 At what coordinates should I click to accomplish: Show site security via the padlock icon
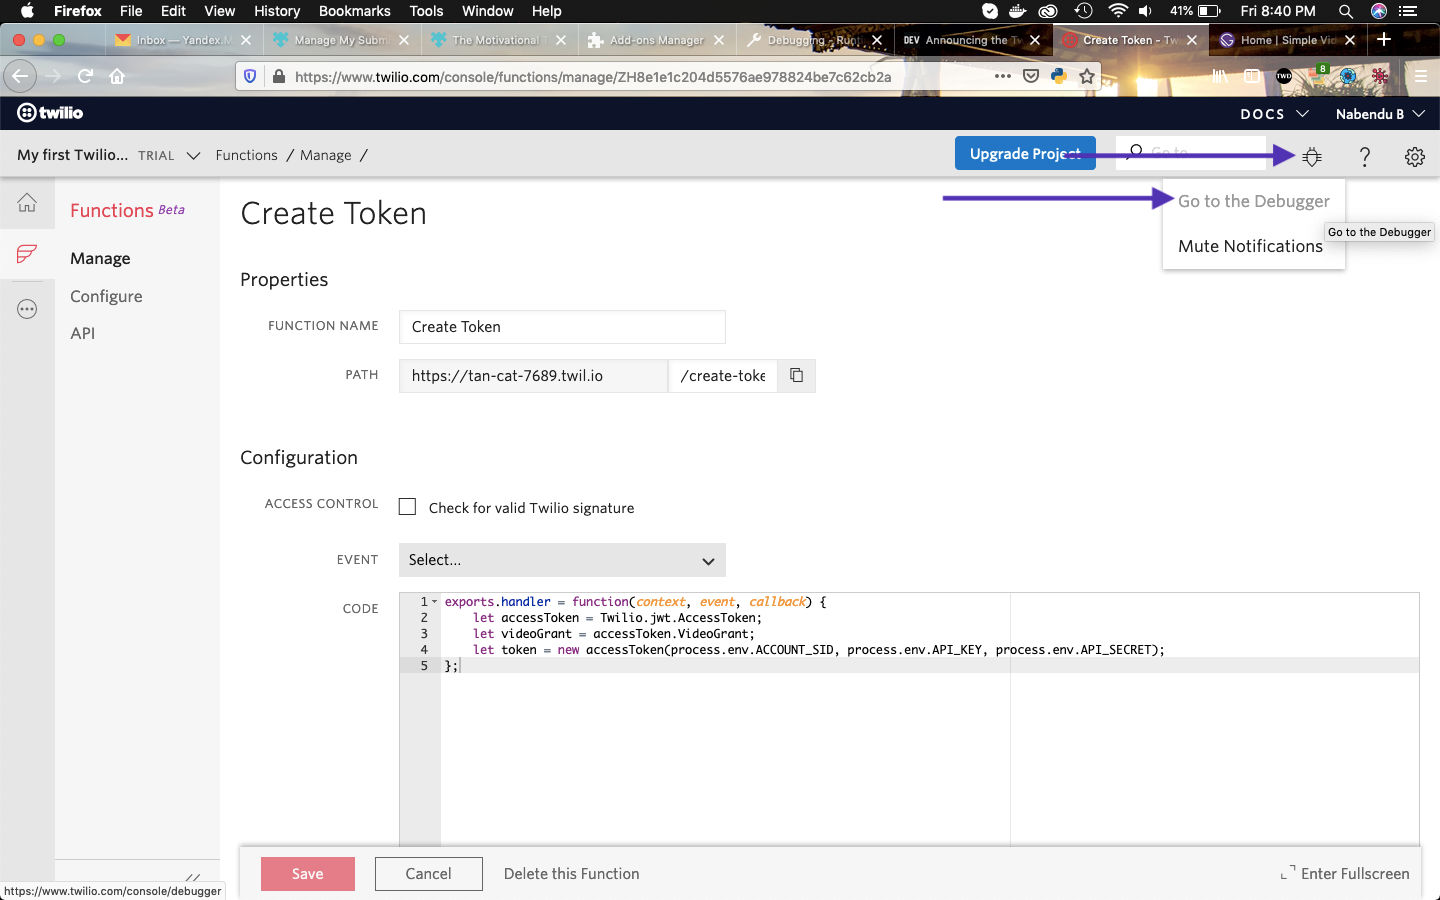(x=278, y=76)
